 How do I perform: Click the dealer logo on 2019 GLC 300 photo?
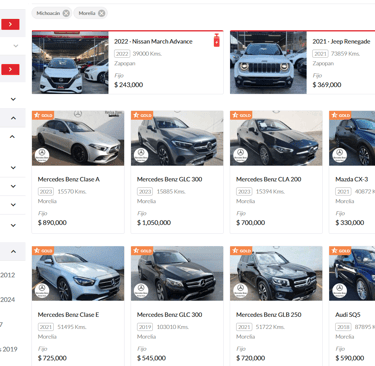tap(141, 291)
